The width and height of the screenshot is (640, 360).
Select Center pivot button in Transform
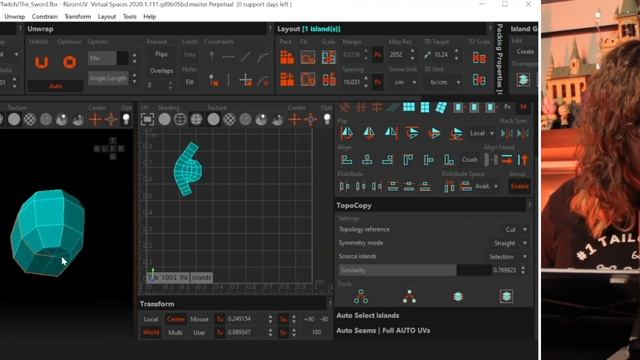coord(176,319)
